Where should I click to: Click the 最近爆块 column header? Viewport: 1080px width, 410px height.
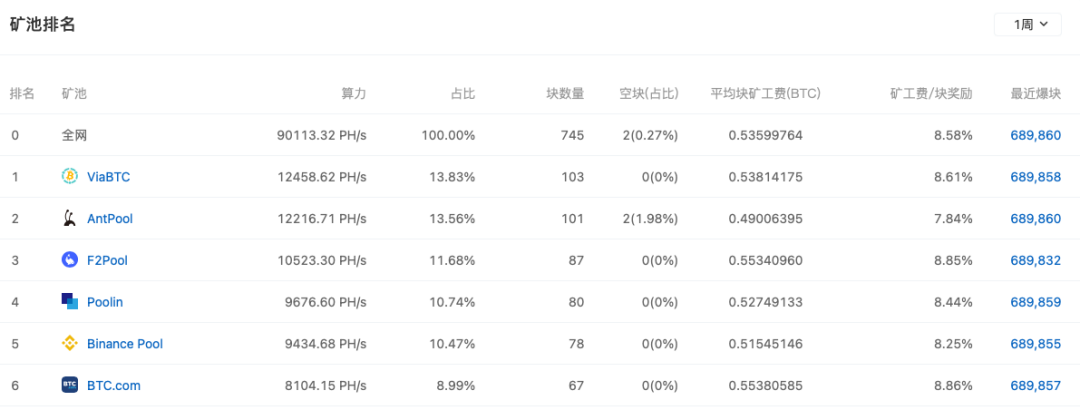1035,94
